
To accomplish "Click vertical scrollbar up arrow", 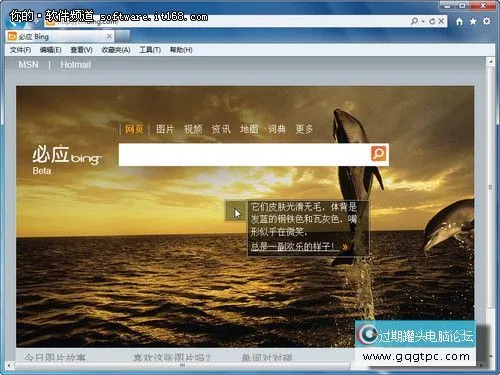I will pos(491,62).
